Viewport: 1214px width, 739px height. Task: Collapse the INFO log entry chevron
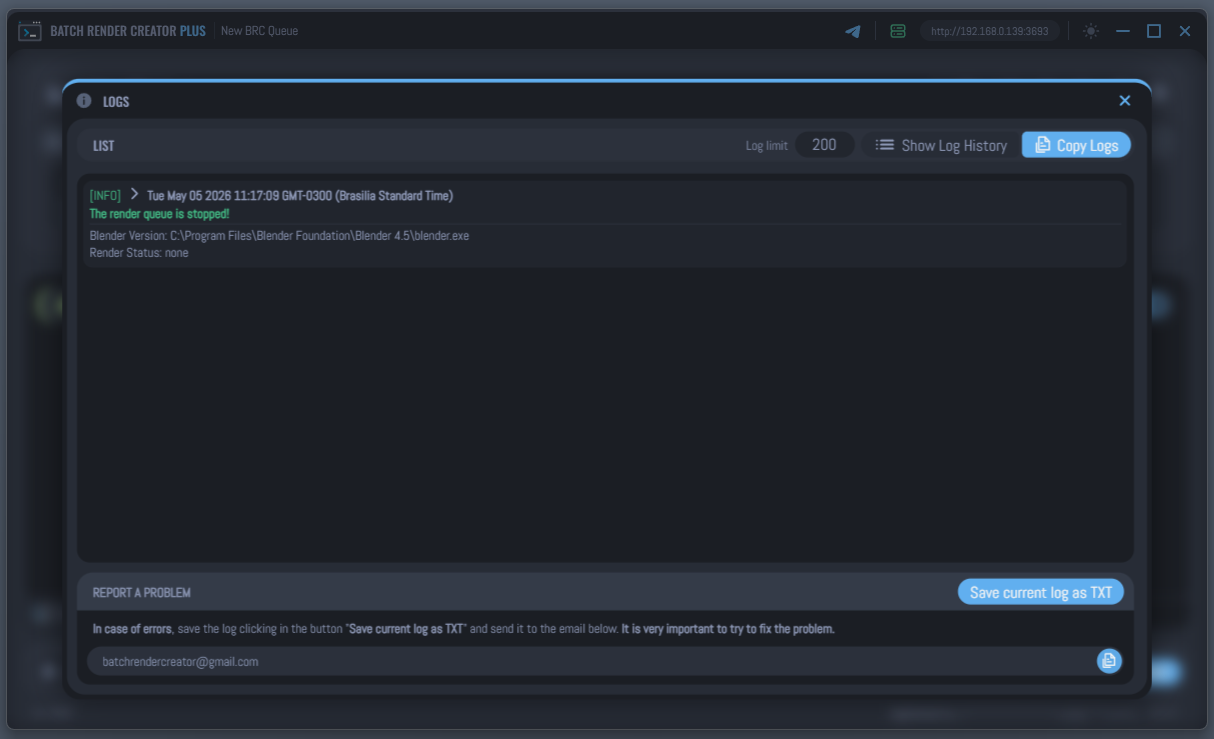(x=134, y=195)
